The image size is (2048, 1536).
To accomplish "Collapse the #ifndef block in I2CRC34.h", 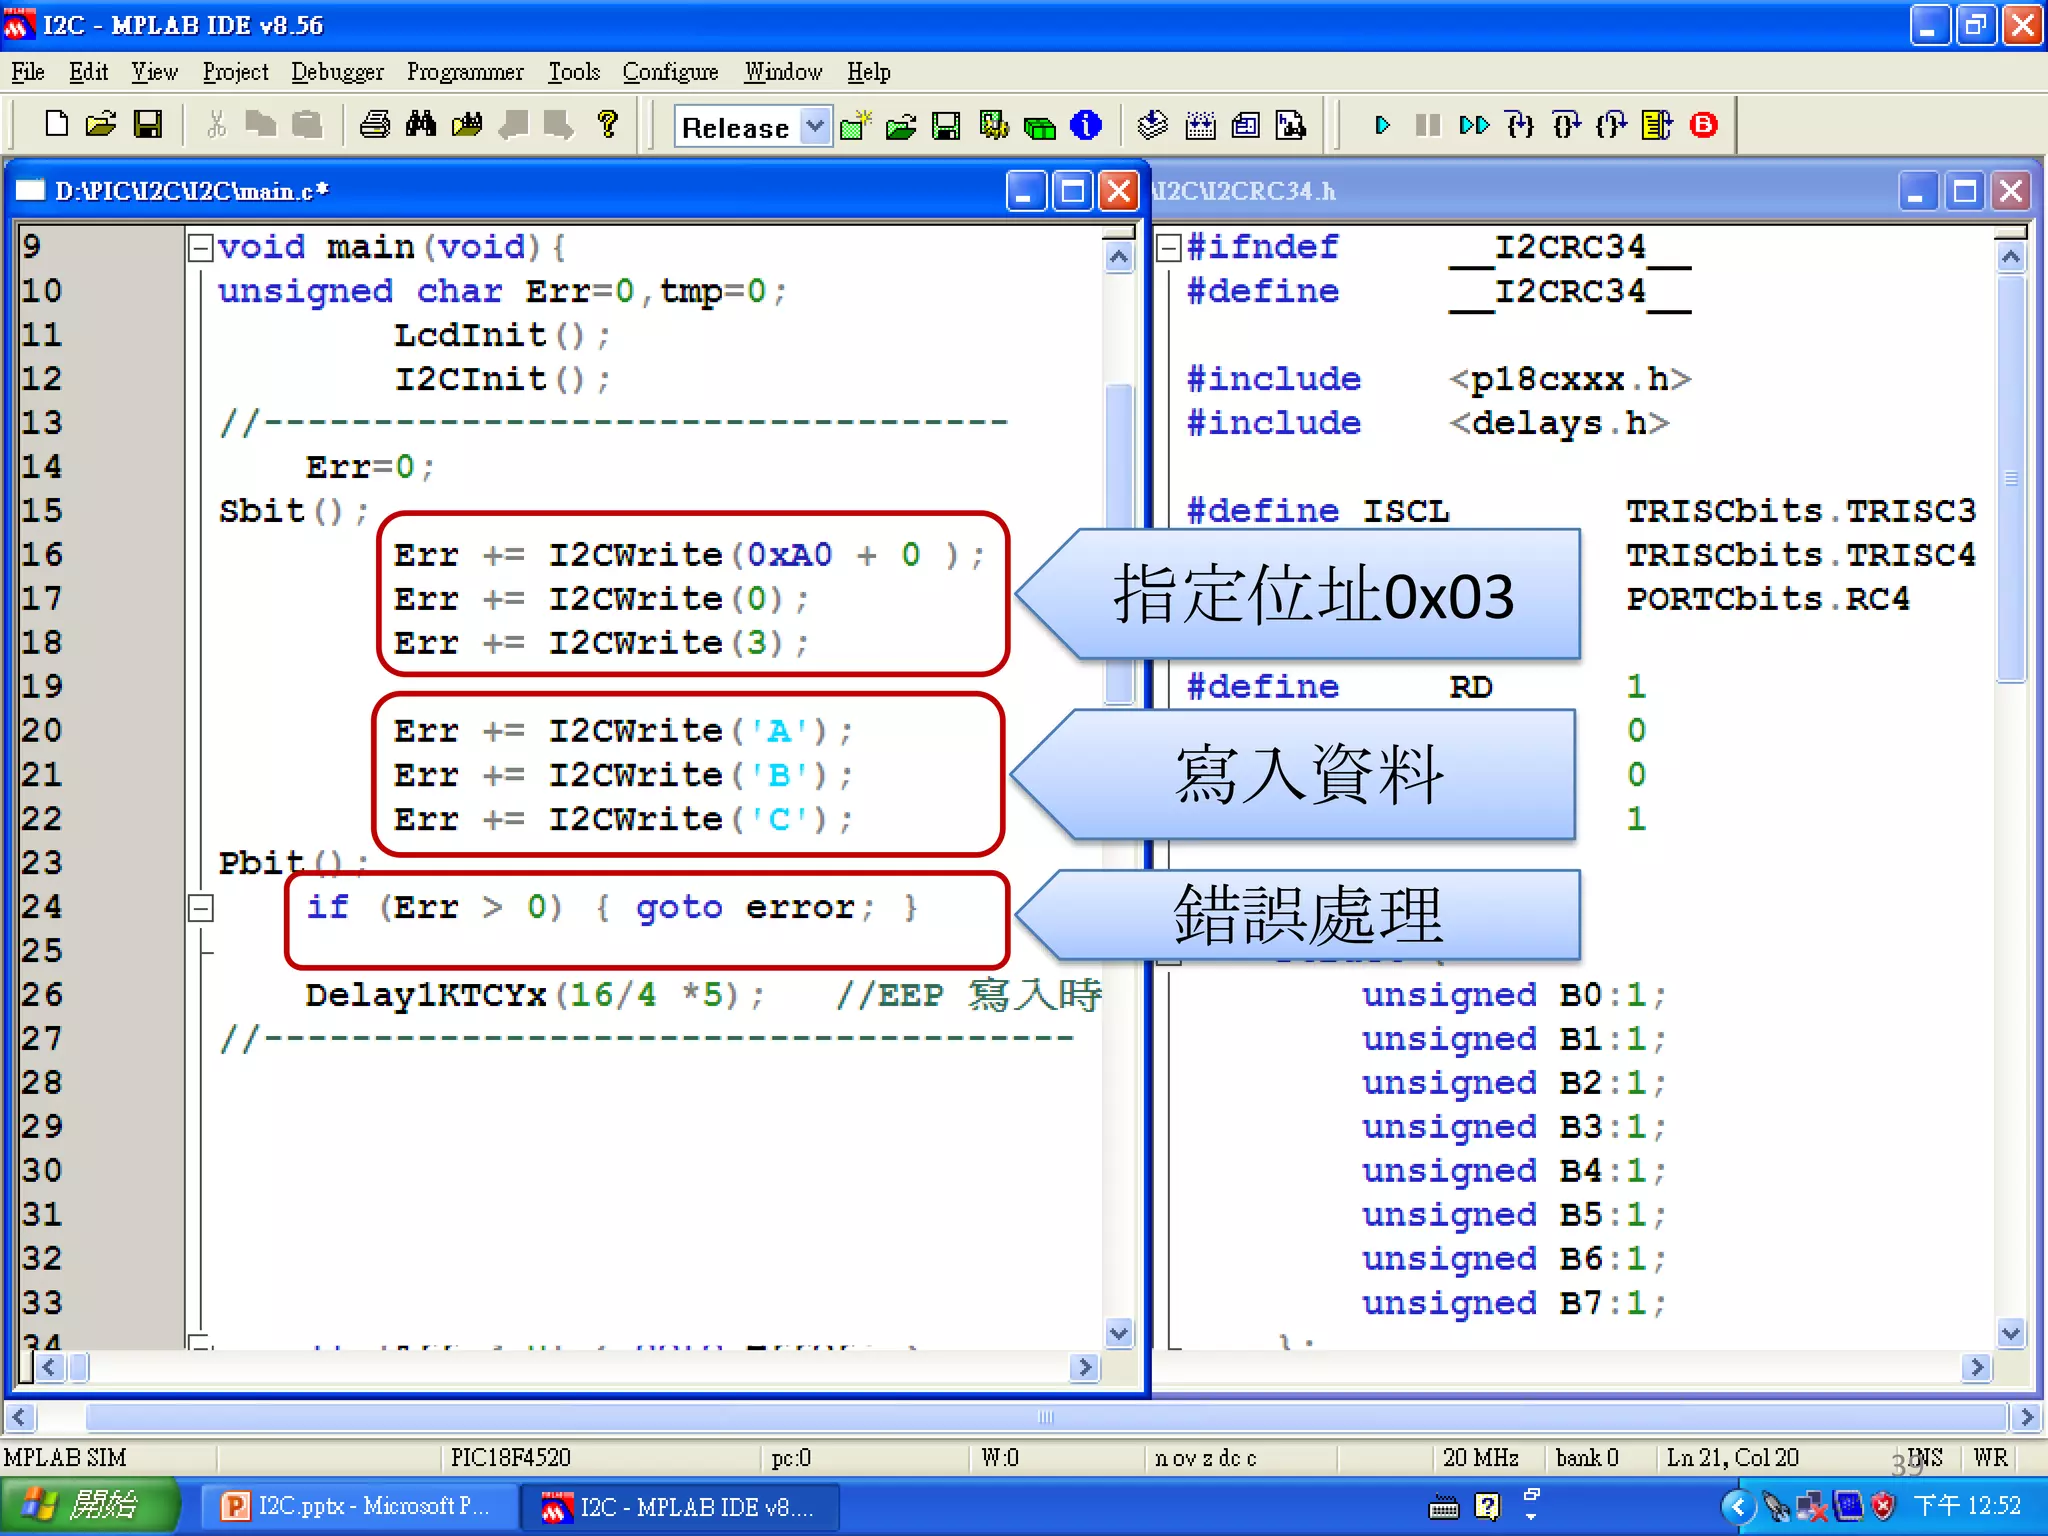I will (1168, 247).
